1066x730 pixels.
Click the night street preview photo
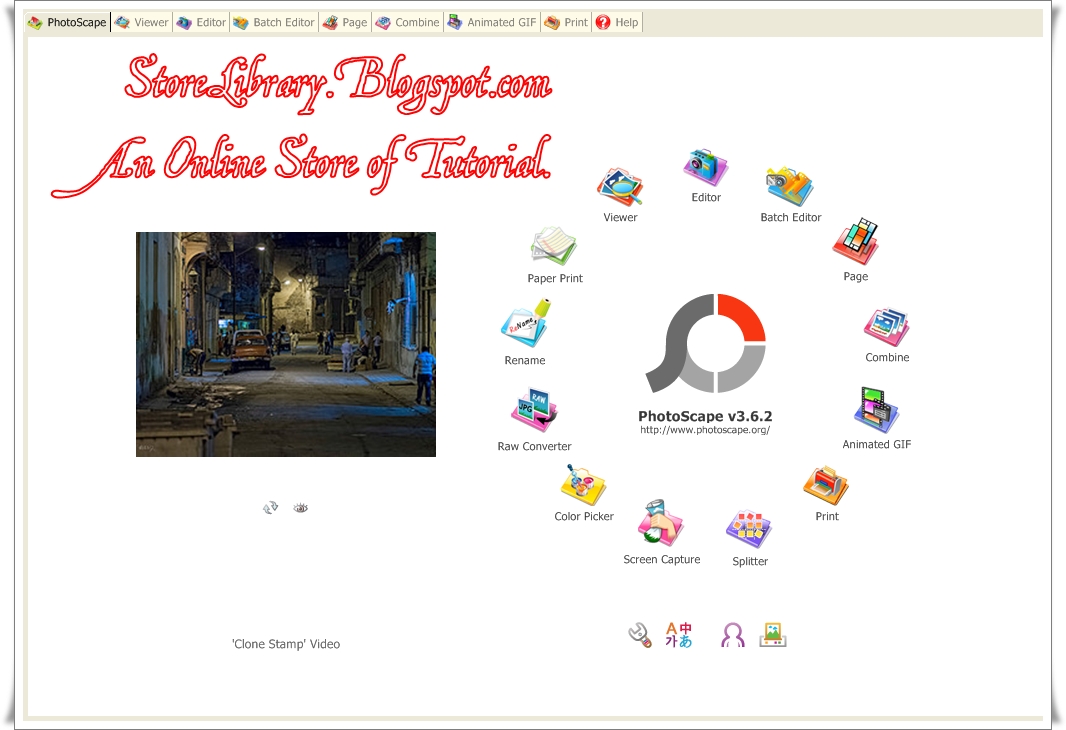coord(286,344)
